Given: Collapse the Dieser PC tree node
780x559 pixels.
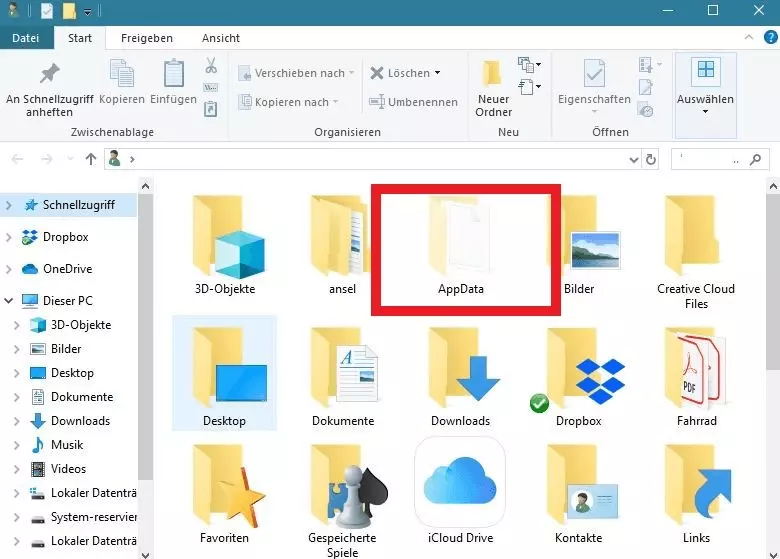Looking at the screenshot, I should click(8, 301).
